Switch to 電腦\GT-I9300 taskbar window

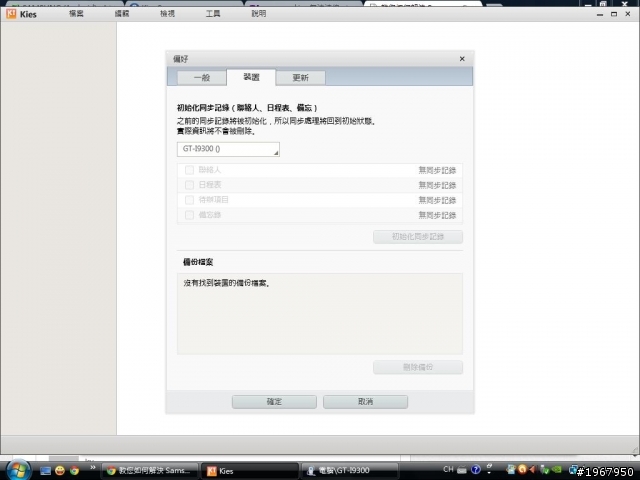point(349,471)
